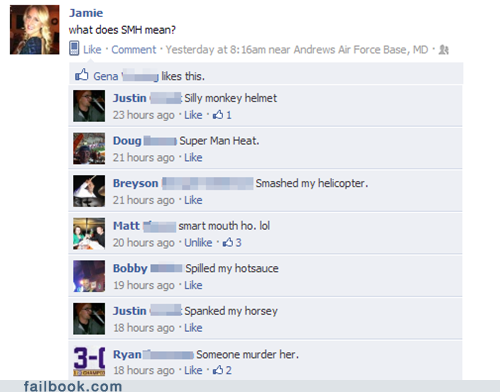Like Bobby's Spilled my hotsauce comment
Image resolution: width=500 pixels, height=392 pixels.
click(193, 285)
